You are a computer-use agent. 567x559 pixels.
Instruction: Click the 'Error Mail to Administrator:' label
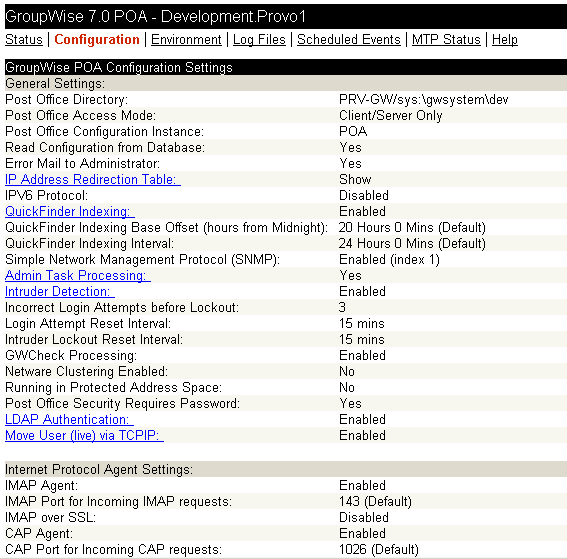point(82,163)
